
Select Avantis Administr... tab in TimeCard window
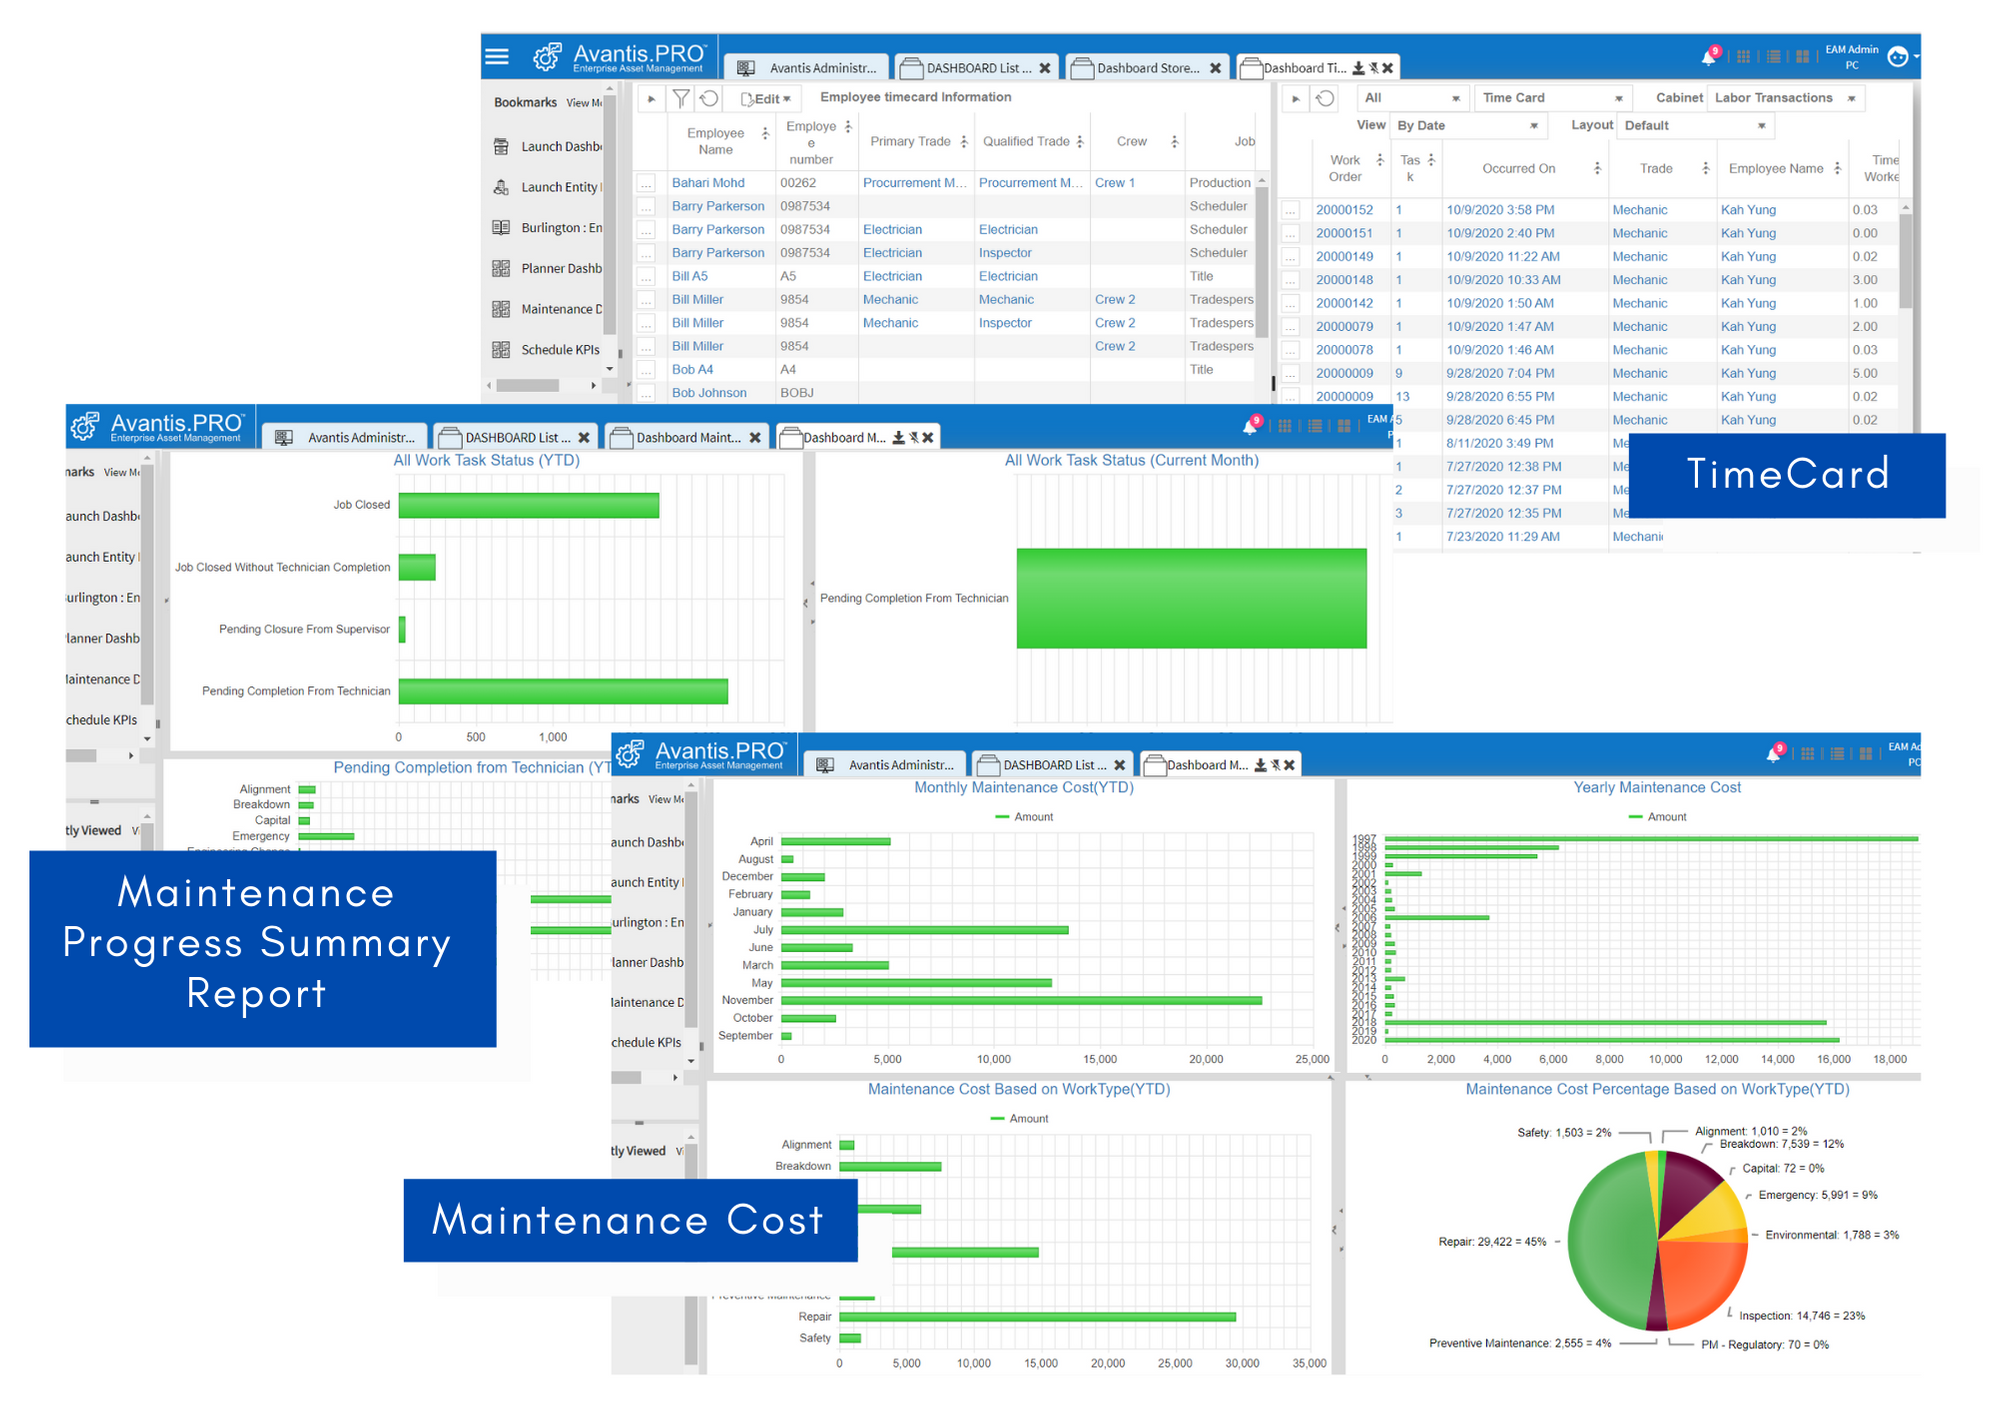pyautogui.click(x=806, y=68)
